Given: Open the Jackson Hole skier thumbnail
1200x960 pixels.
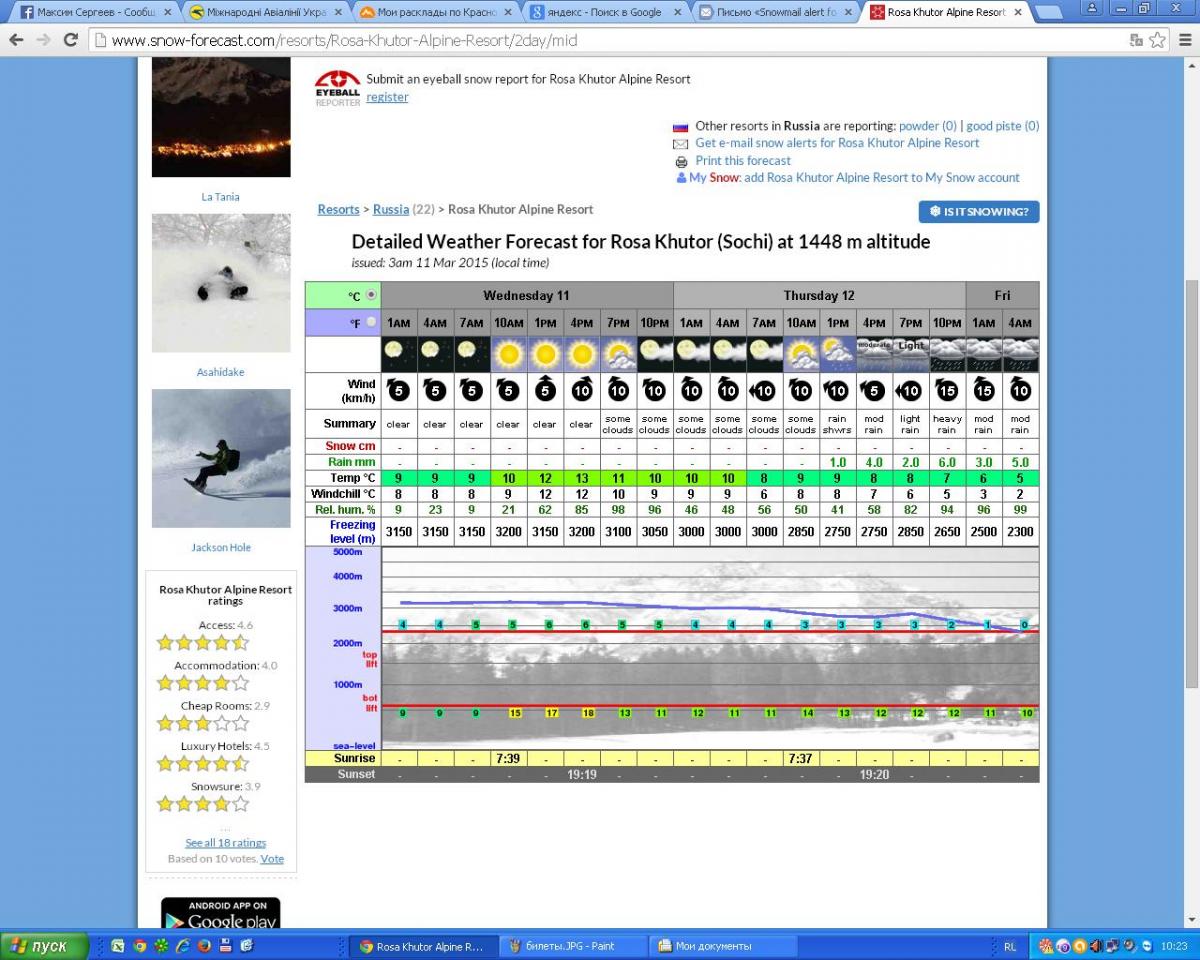Looking at the screenshot, I should point(221,458).
